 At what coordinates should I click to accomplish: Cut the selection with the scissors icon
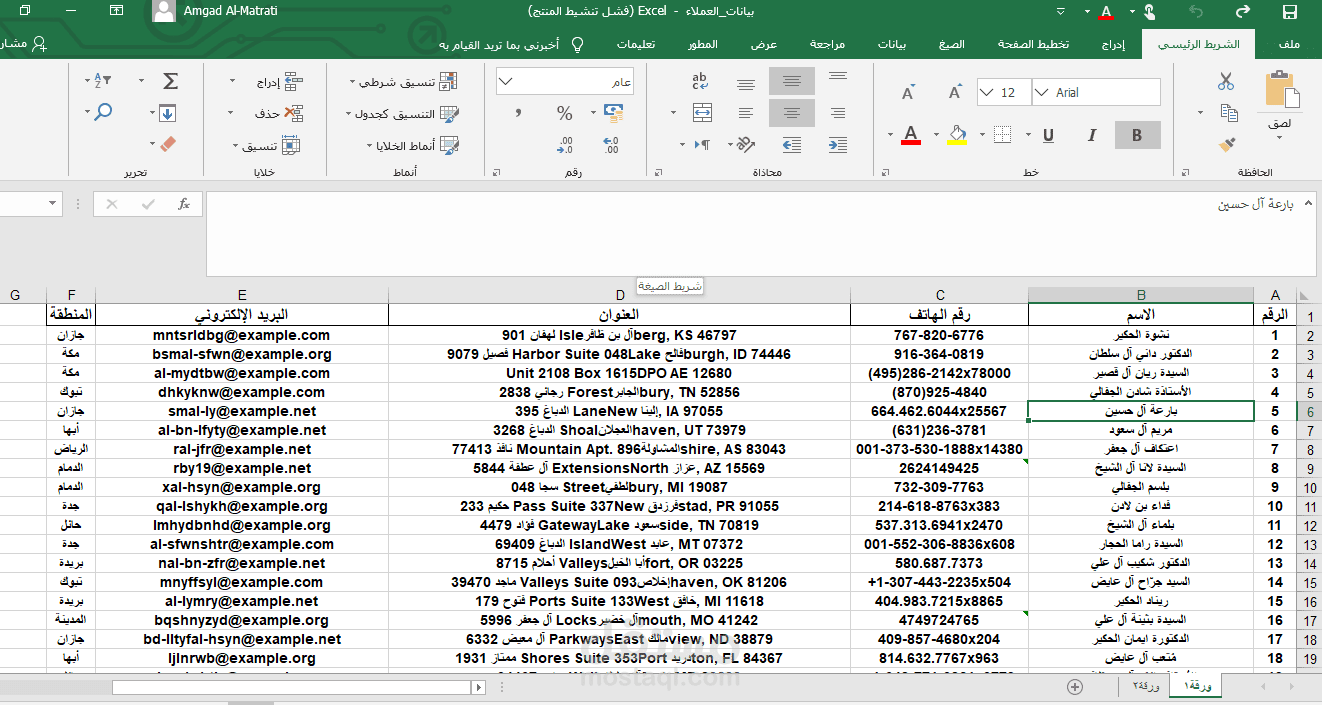pos(1227,82)
